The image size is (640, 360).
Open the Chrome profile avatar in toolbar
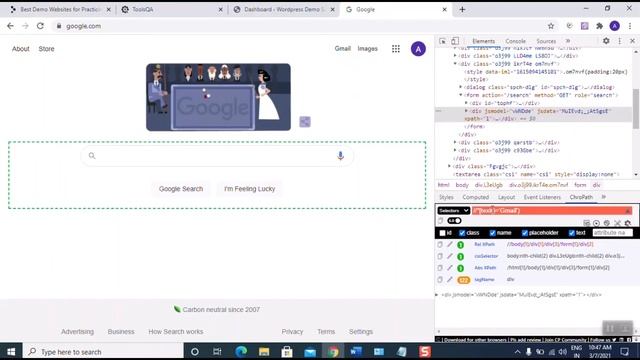615,26
